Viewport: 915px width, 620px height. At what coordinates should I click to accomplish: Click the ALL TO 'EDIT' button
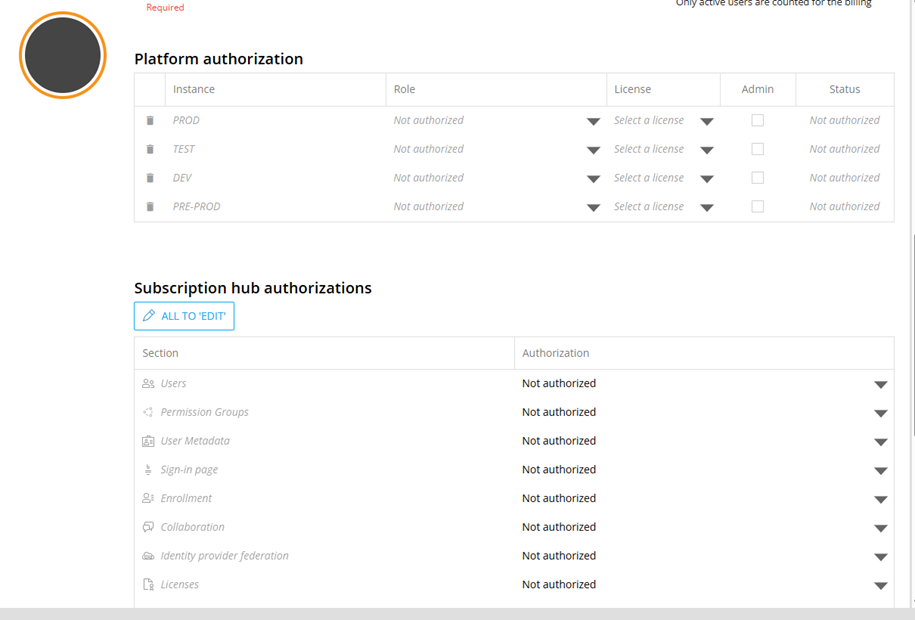(184, 316)
